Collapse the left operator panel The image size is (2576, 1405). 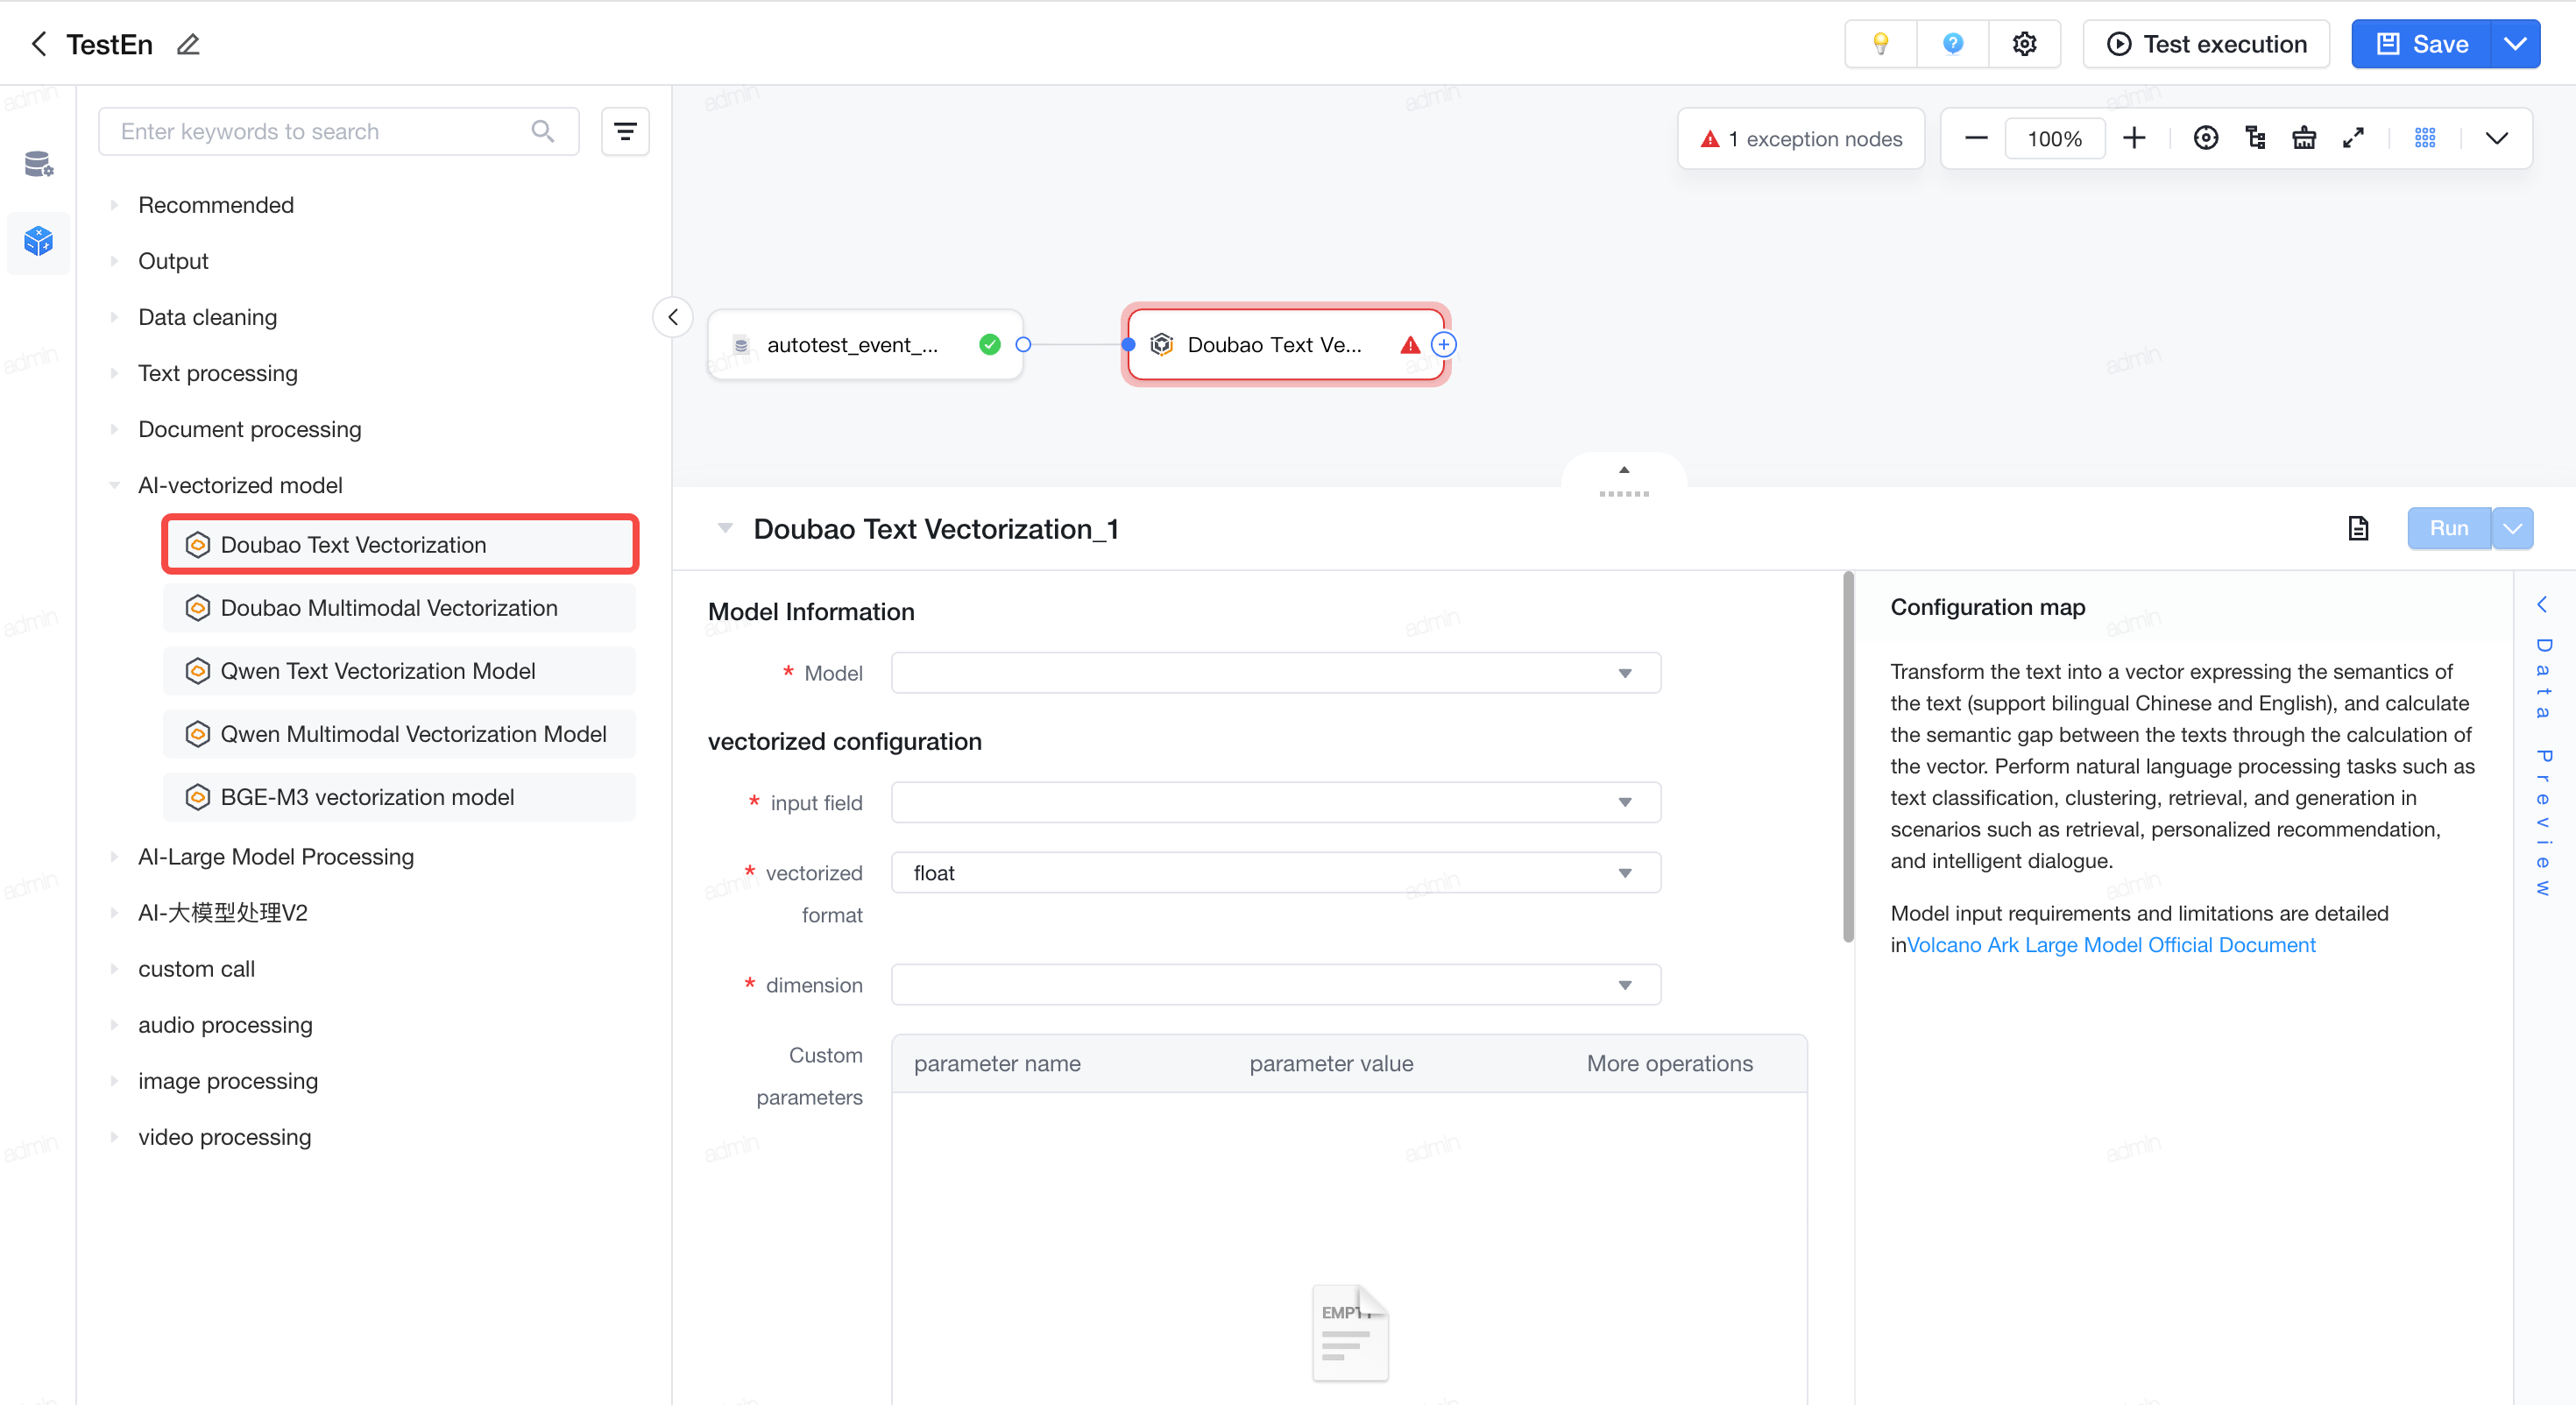click(x=673, y=317)
